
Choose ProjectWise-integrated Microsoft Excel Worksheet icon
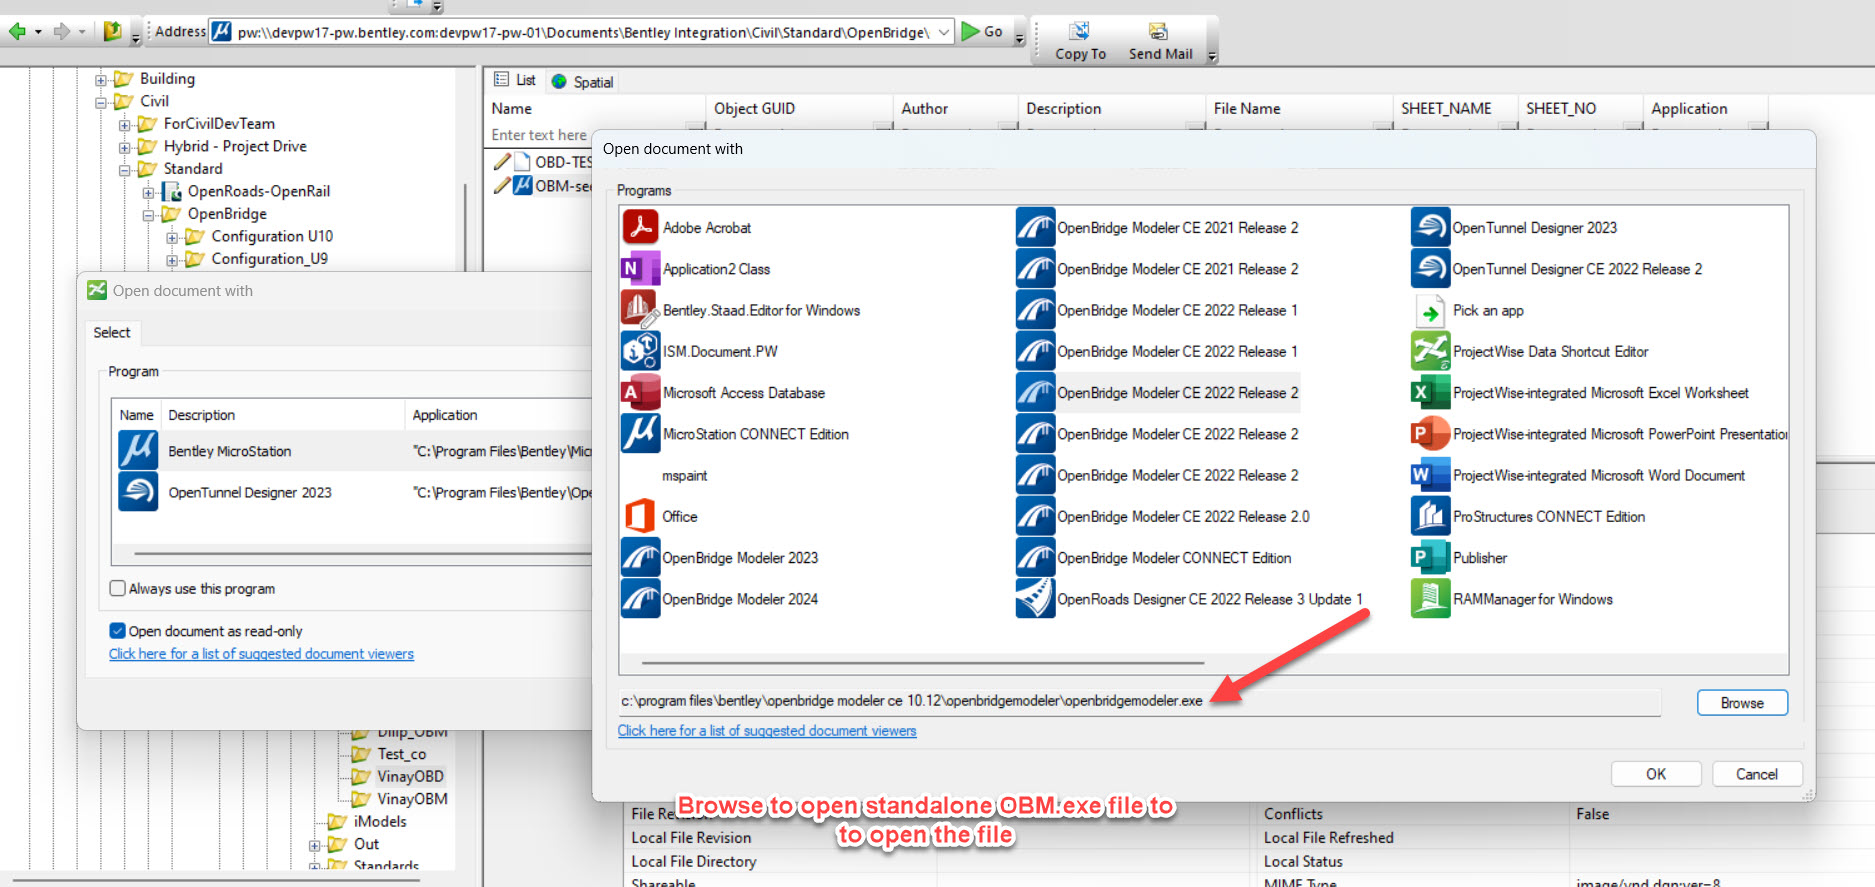tap(1430, 392)
